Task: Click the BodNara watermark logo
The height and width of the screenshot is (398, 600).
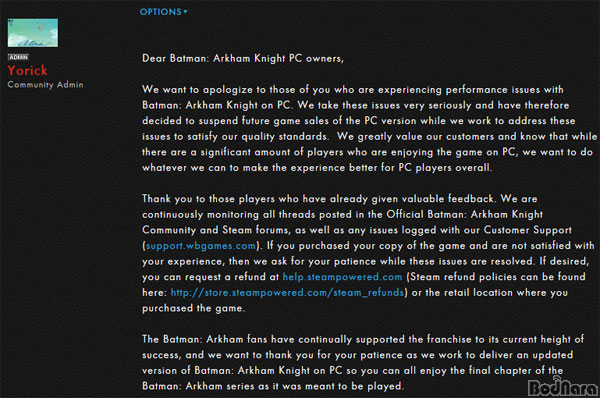Action: [x=562, y=387]
